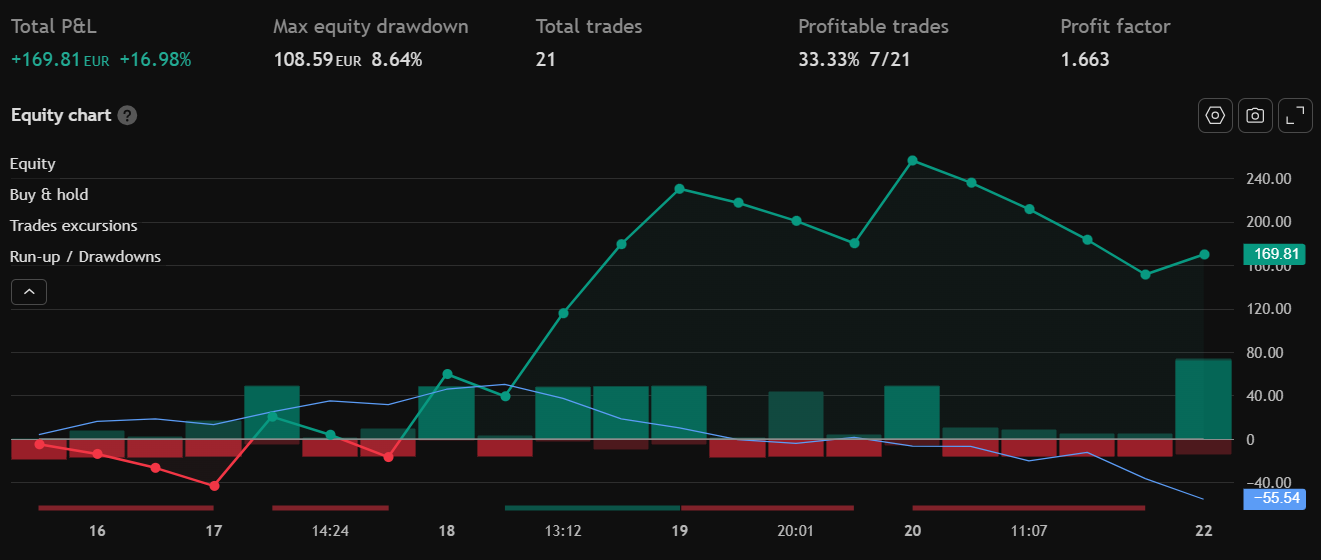Toggle Run-up / Drawdowns in the legend
Viewport: 1321px width, 560px height.
coord(85,257)
